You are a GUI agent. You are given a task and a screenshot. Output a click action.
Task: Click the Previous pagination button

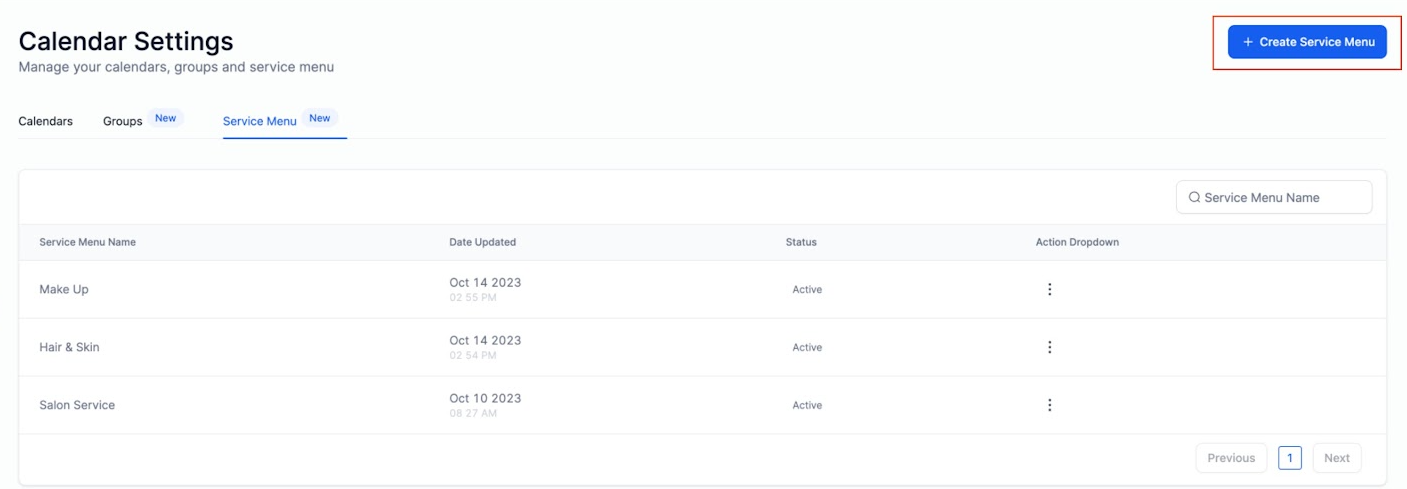pos(1231,458)
